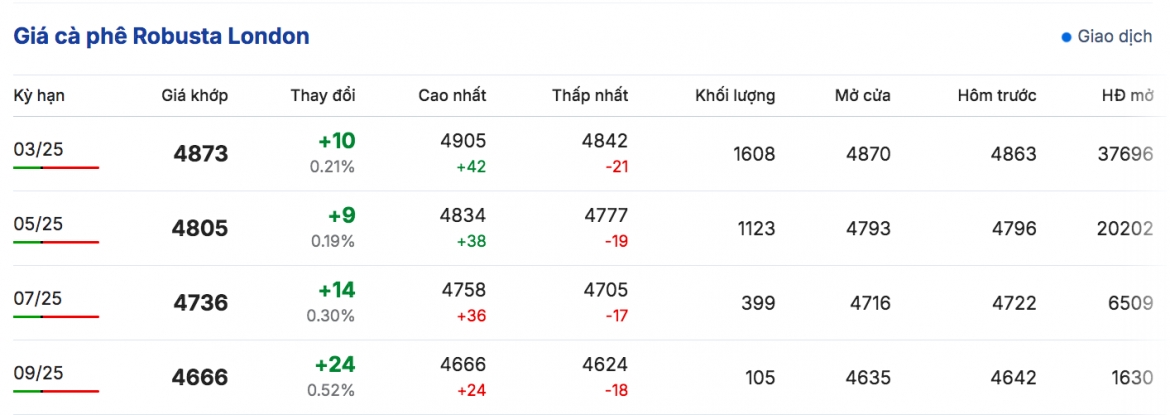Click the price range bar under 03/25
The width and height of the screenshot is (1170, 415).
56,168
